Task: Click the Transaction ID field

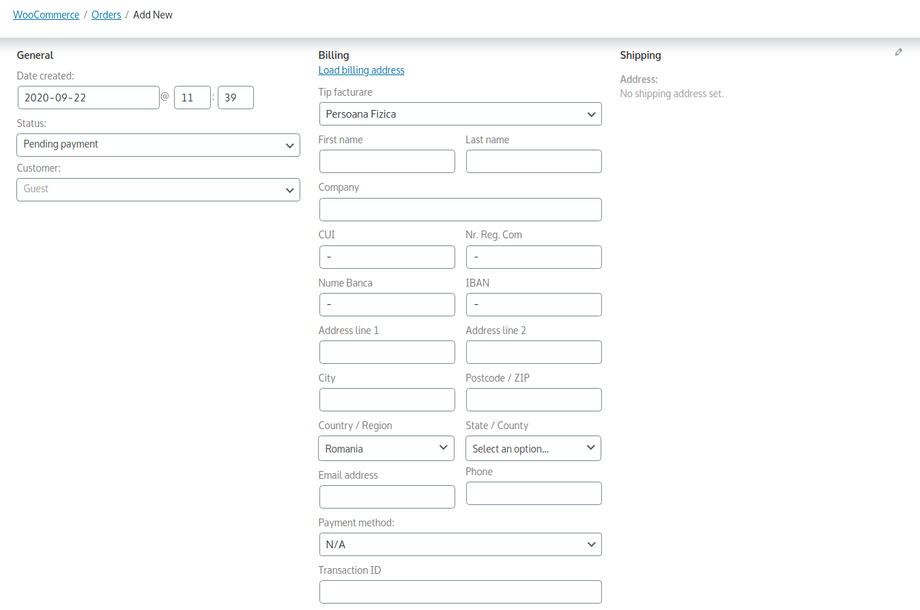Action: tap(459, 591)
